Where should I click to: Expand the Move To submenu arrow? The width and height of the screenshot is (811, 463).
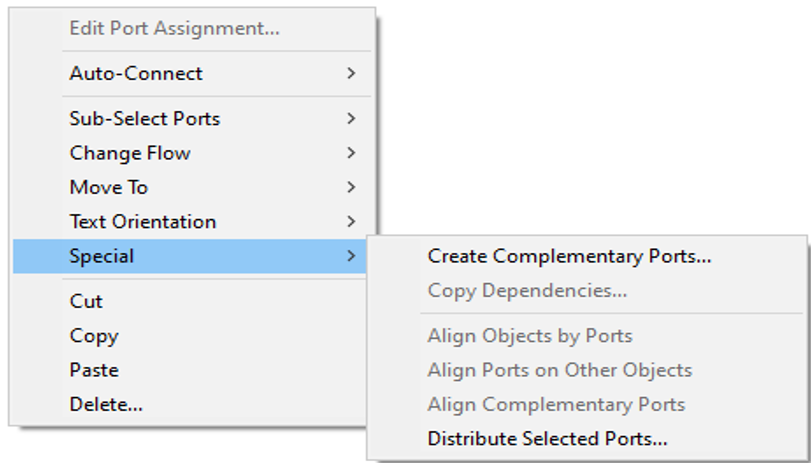coord(351,187)
